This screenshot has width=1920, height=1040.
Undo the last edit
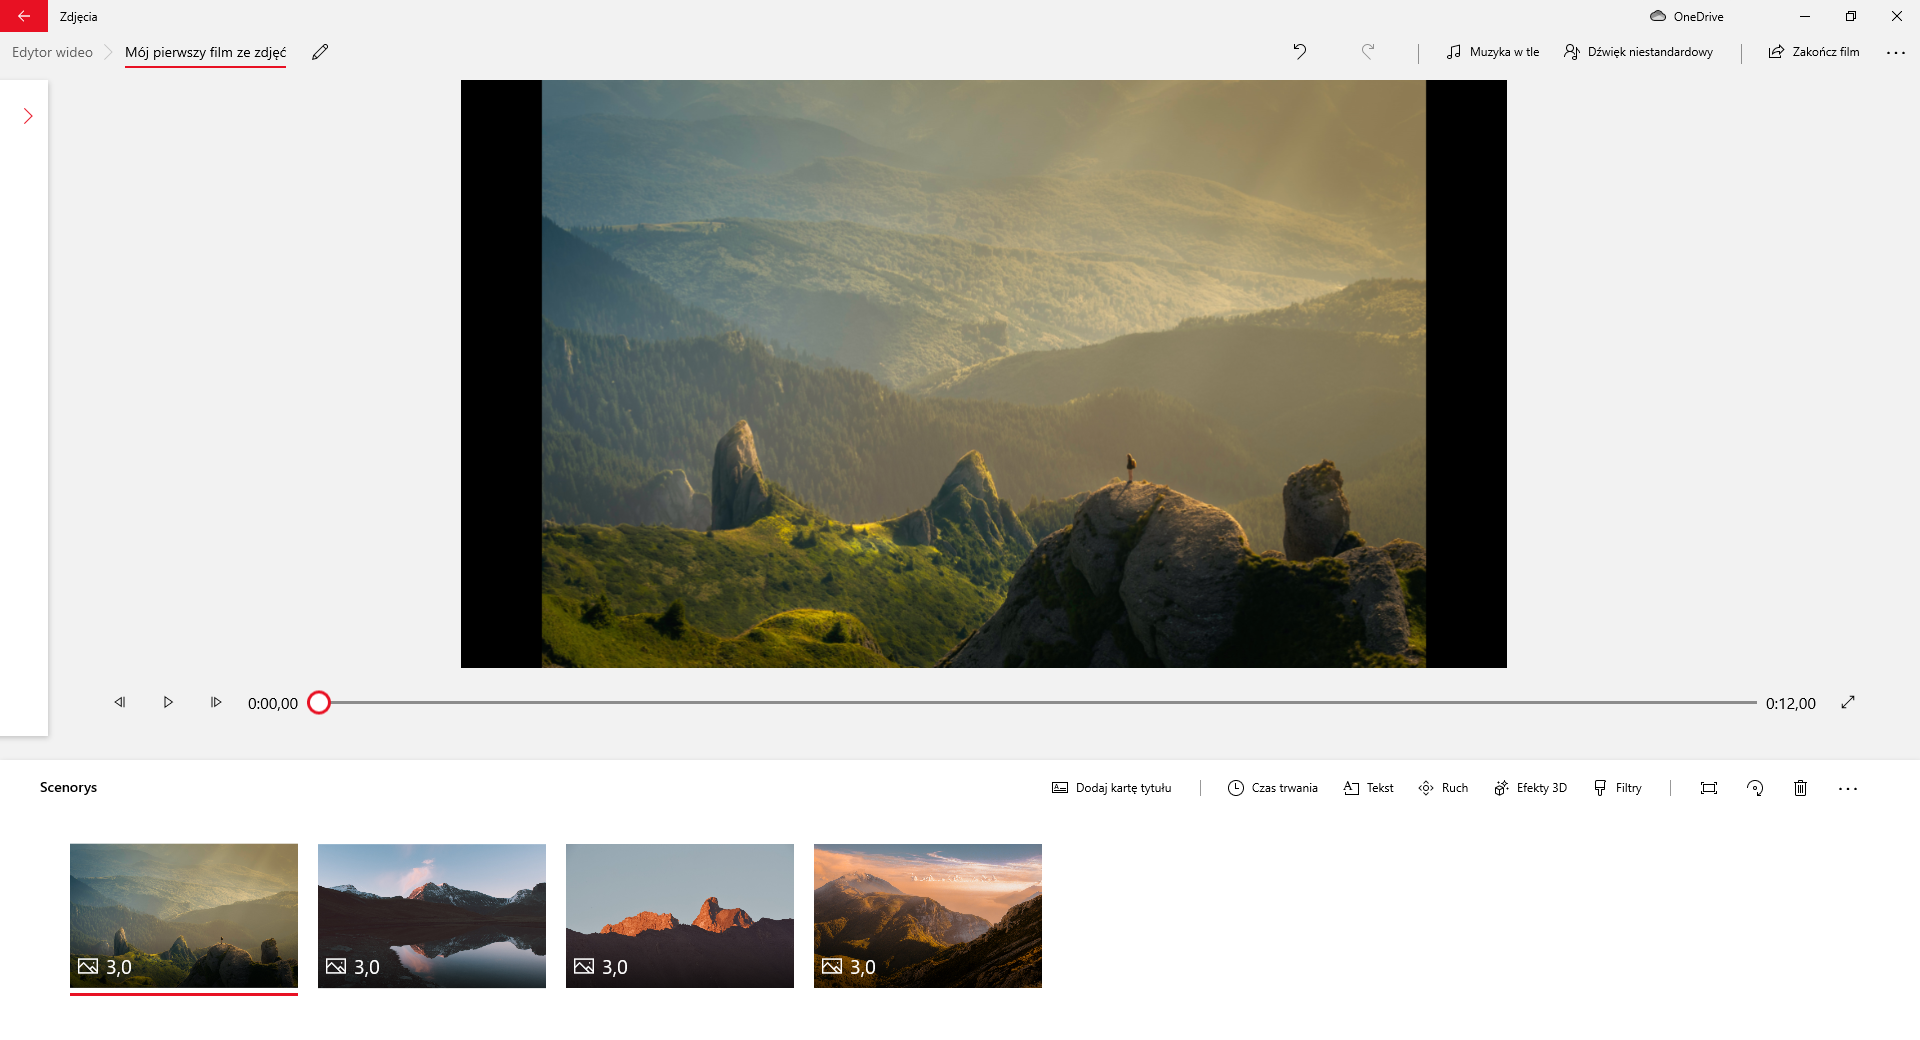click(x=1299, y=52)
